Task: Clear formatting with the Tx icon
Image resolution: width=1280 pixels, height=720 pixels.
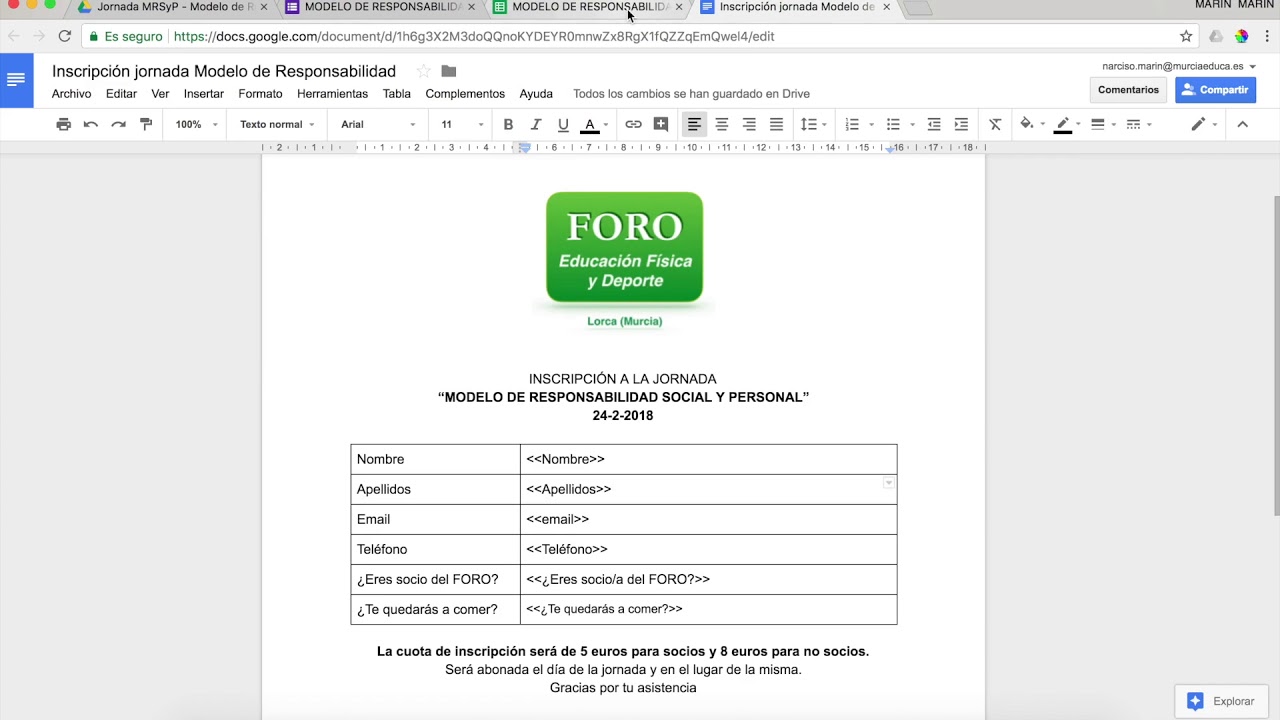Action: (x=995, y=124)
